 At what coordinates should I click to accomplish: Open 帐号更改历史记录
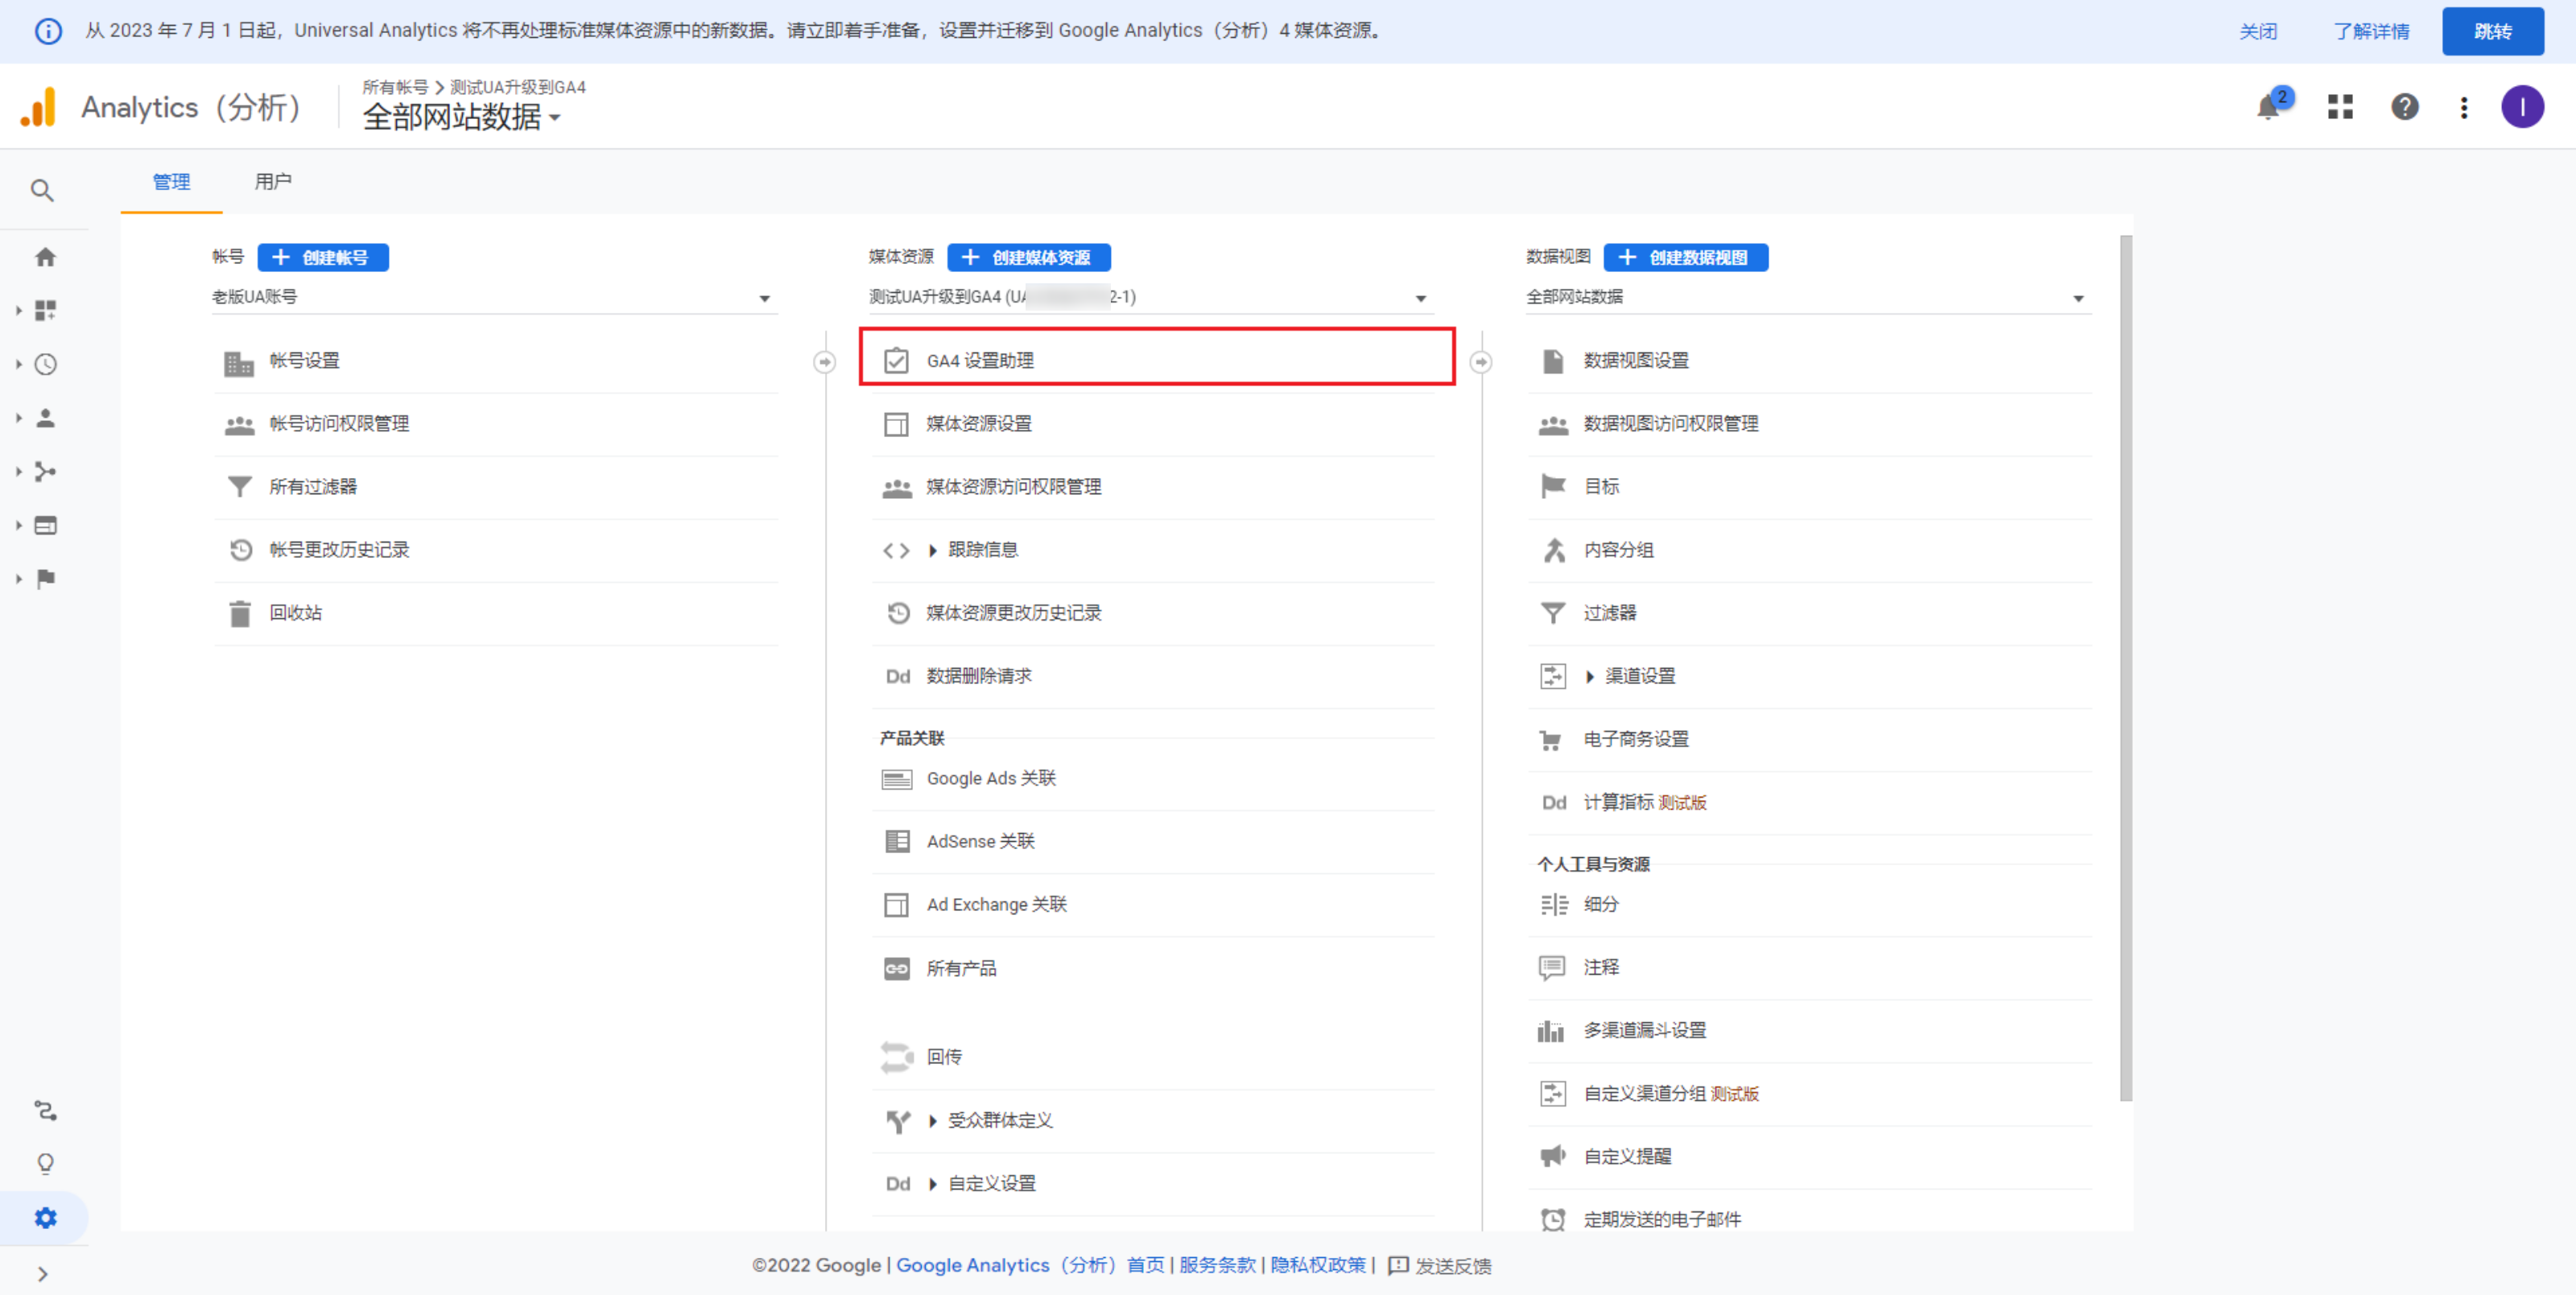(x=496, y=550)
